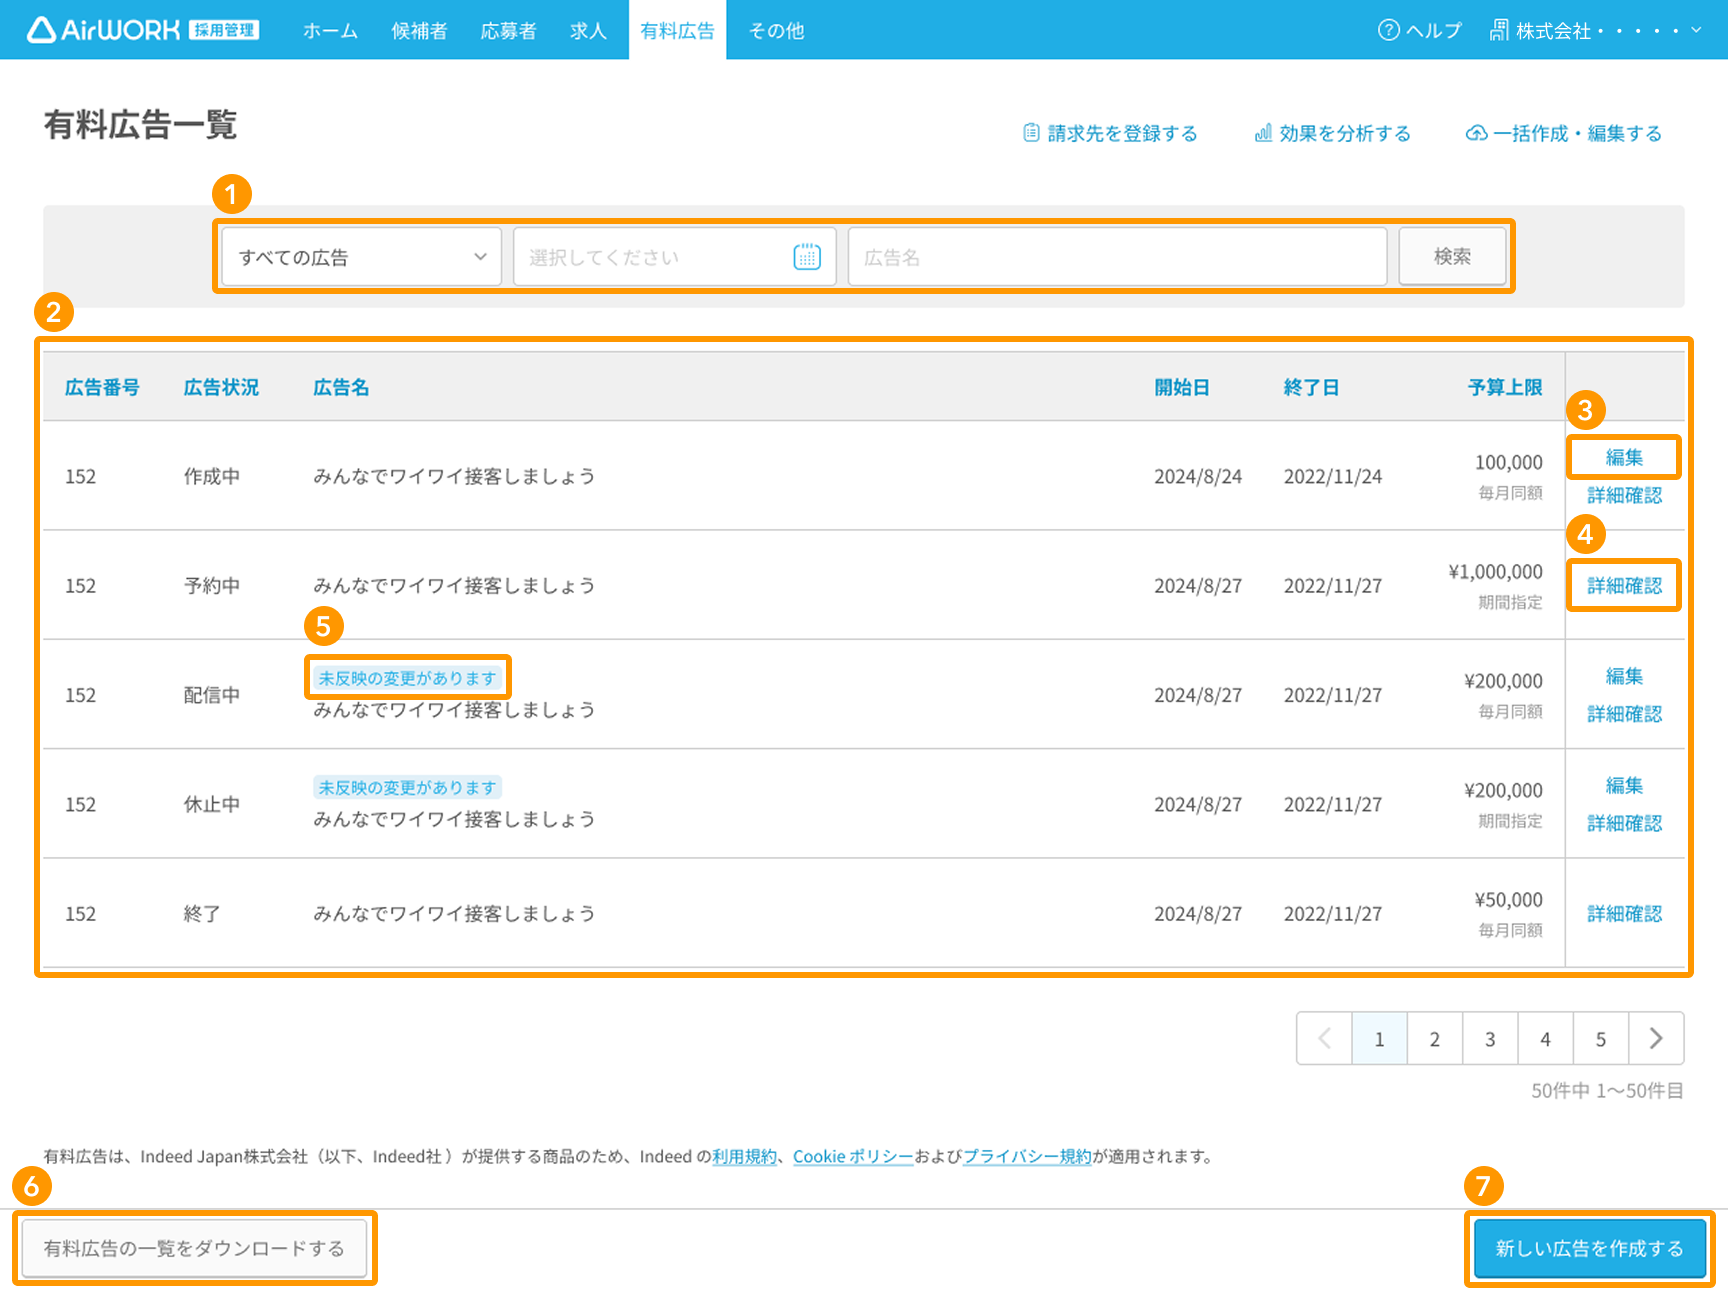Click the 予約中 status cell
Screen dimensions: 1728x1304
tap(212, 585)
